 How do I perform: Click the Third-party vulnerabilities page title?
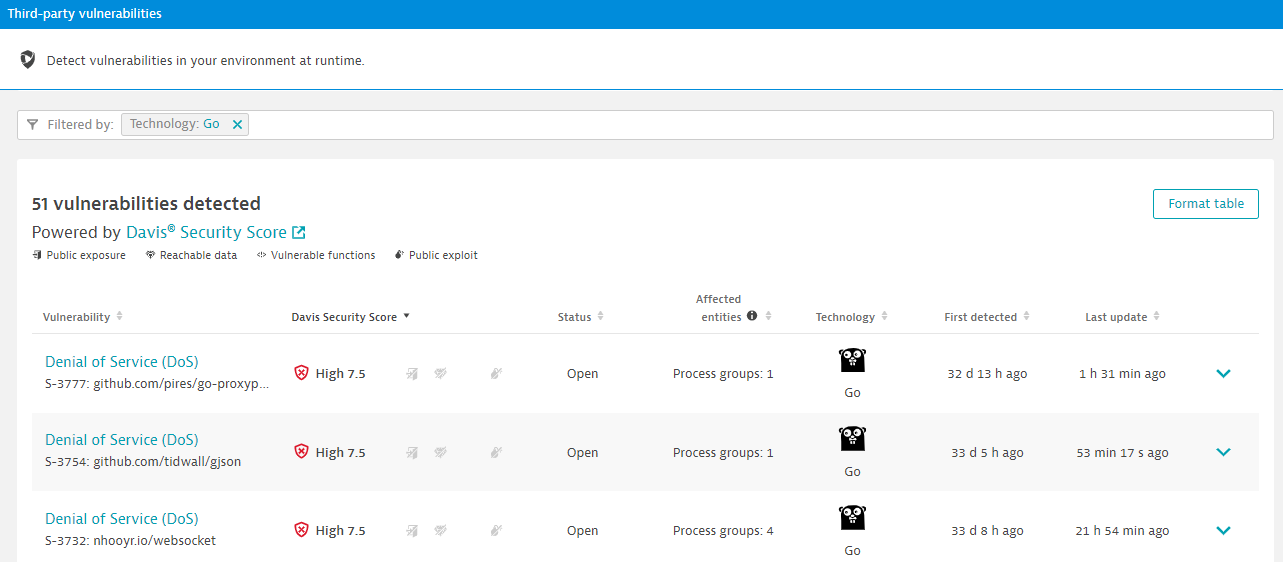click(85, 14)
